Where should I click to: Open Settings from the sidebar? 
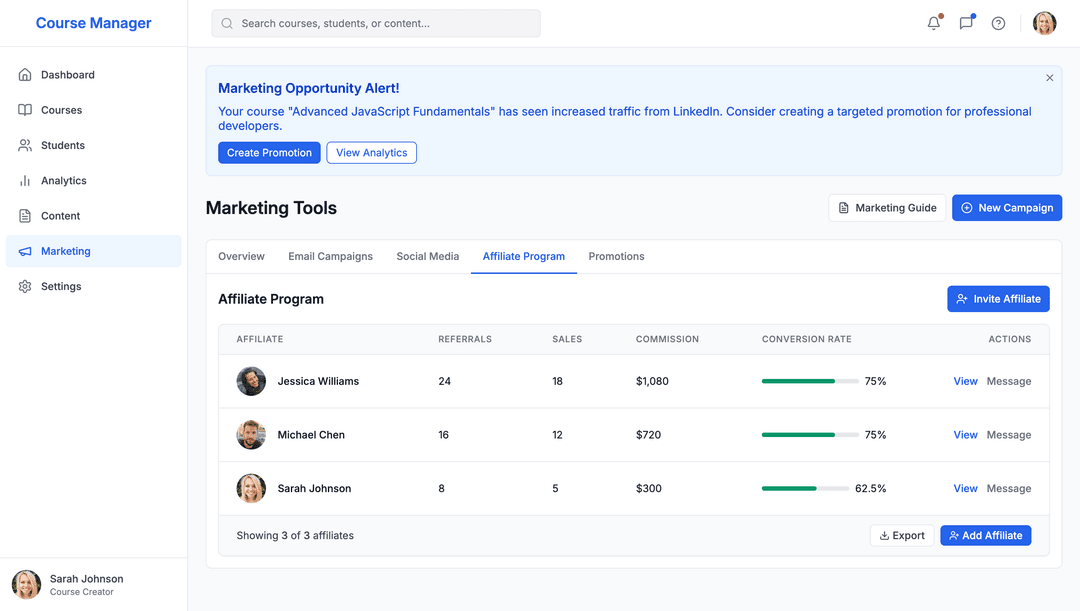coord(60,286)
